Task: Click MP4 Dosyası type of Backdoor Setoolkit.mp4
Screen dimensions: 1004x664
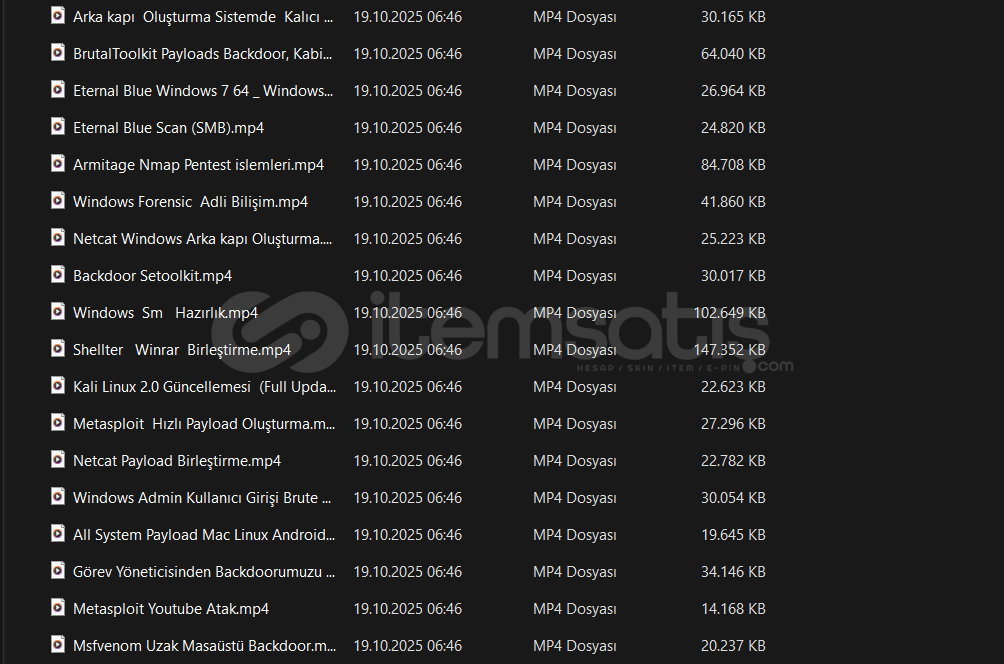Action: tap(575, 276)
